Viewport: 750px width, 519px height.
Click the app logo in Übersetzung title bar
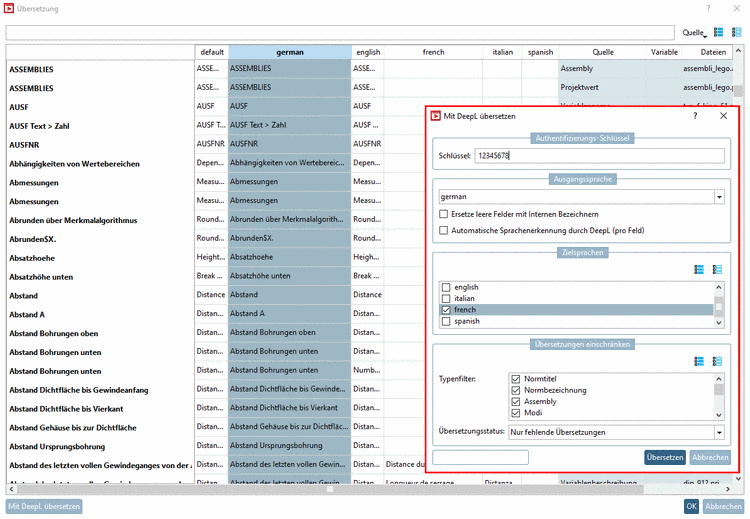tap(9, 8)
